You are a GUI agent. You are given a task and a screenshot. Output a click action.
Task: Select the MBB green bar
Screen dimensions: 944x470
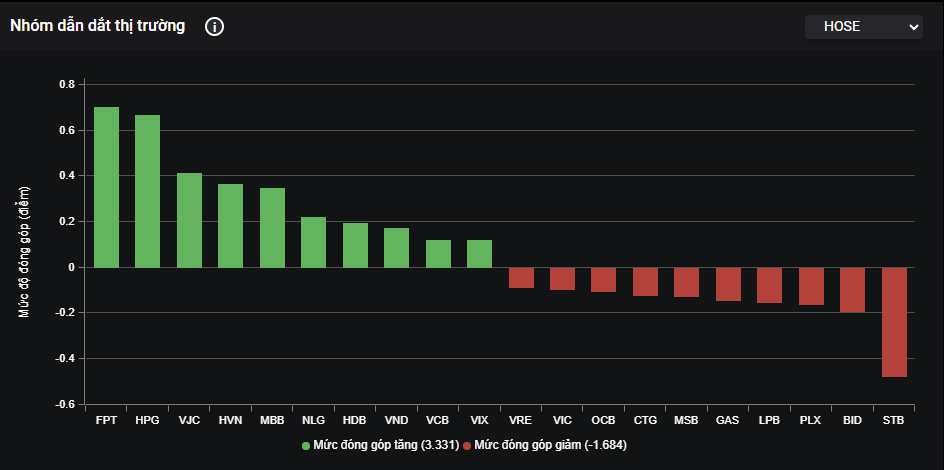click(x=272, y=227)
